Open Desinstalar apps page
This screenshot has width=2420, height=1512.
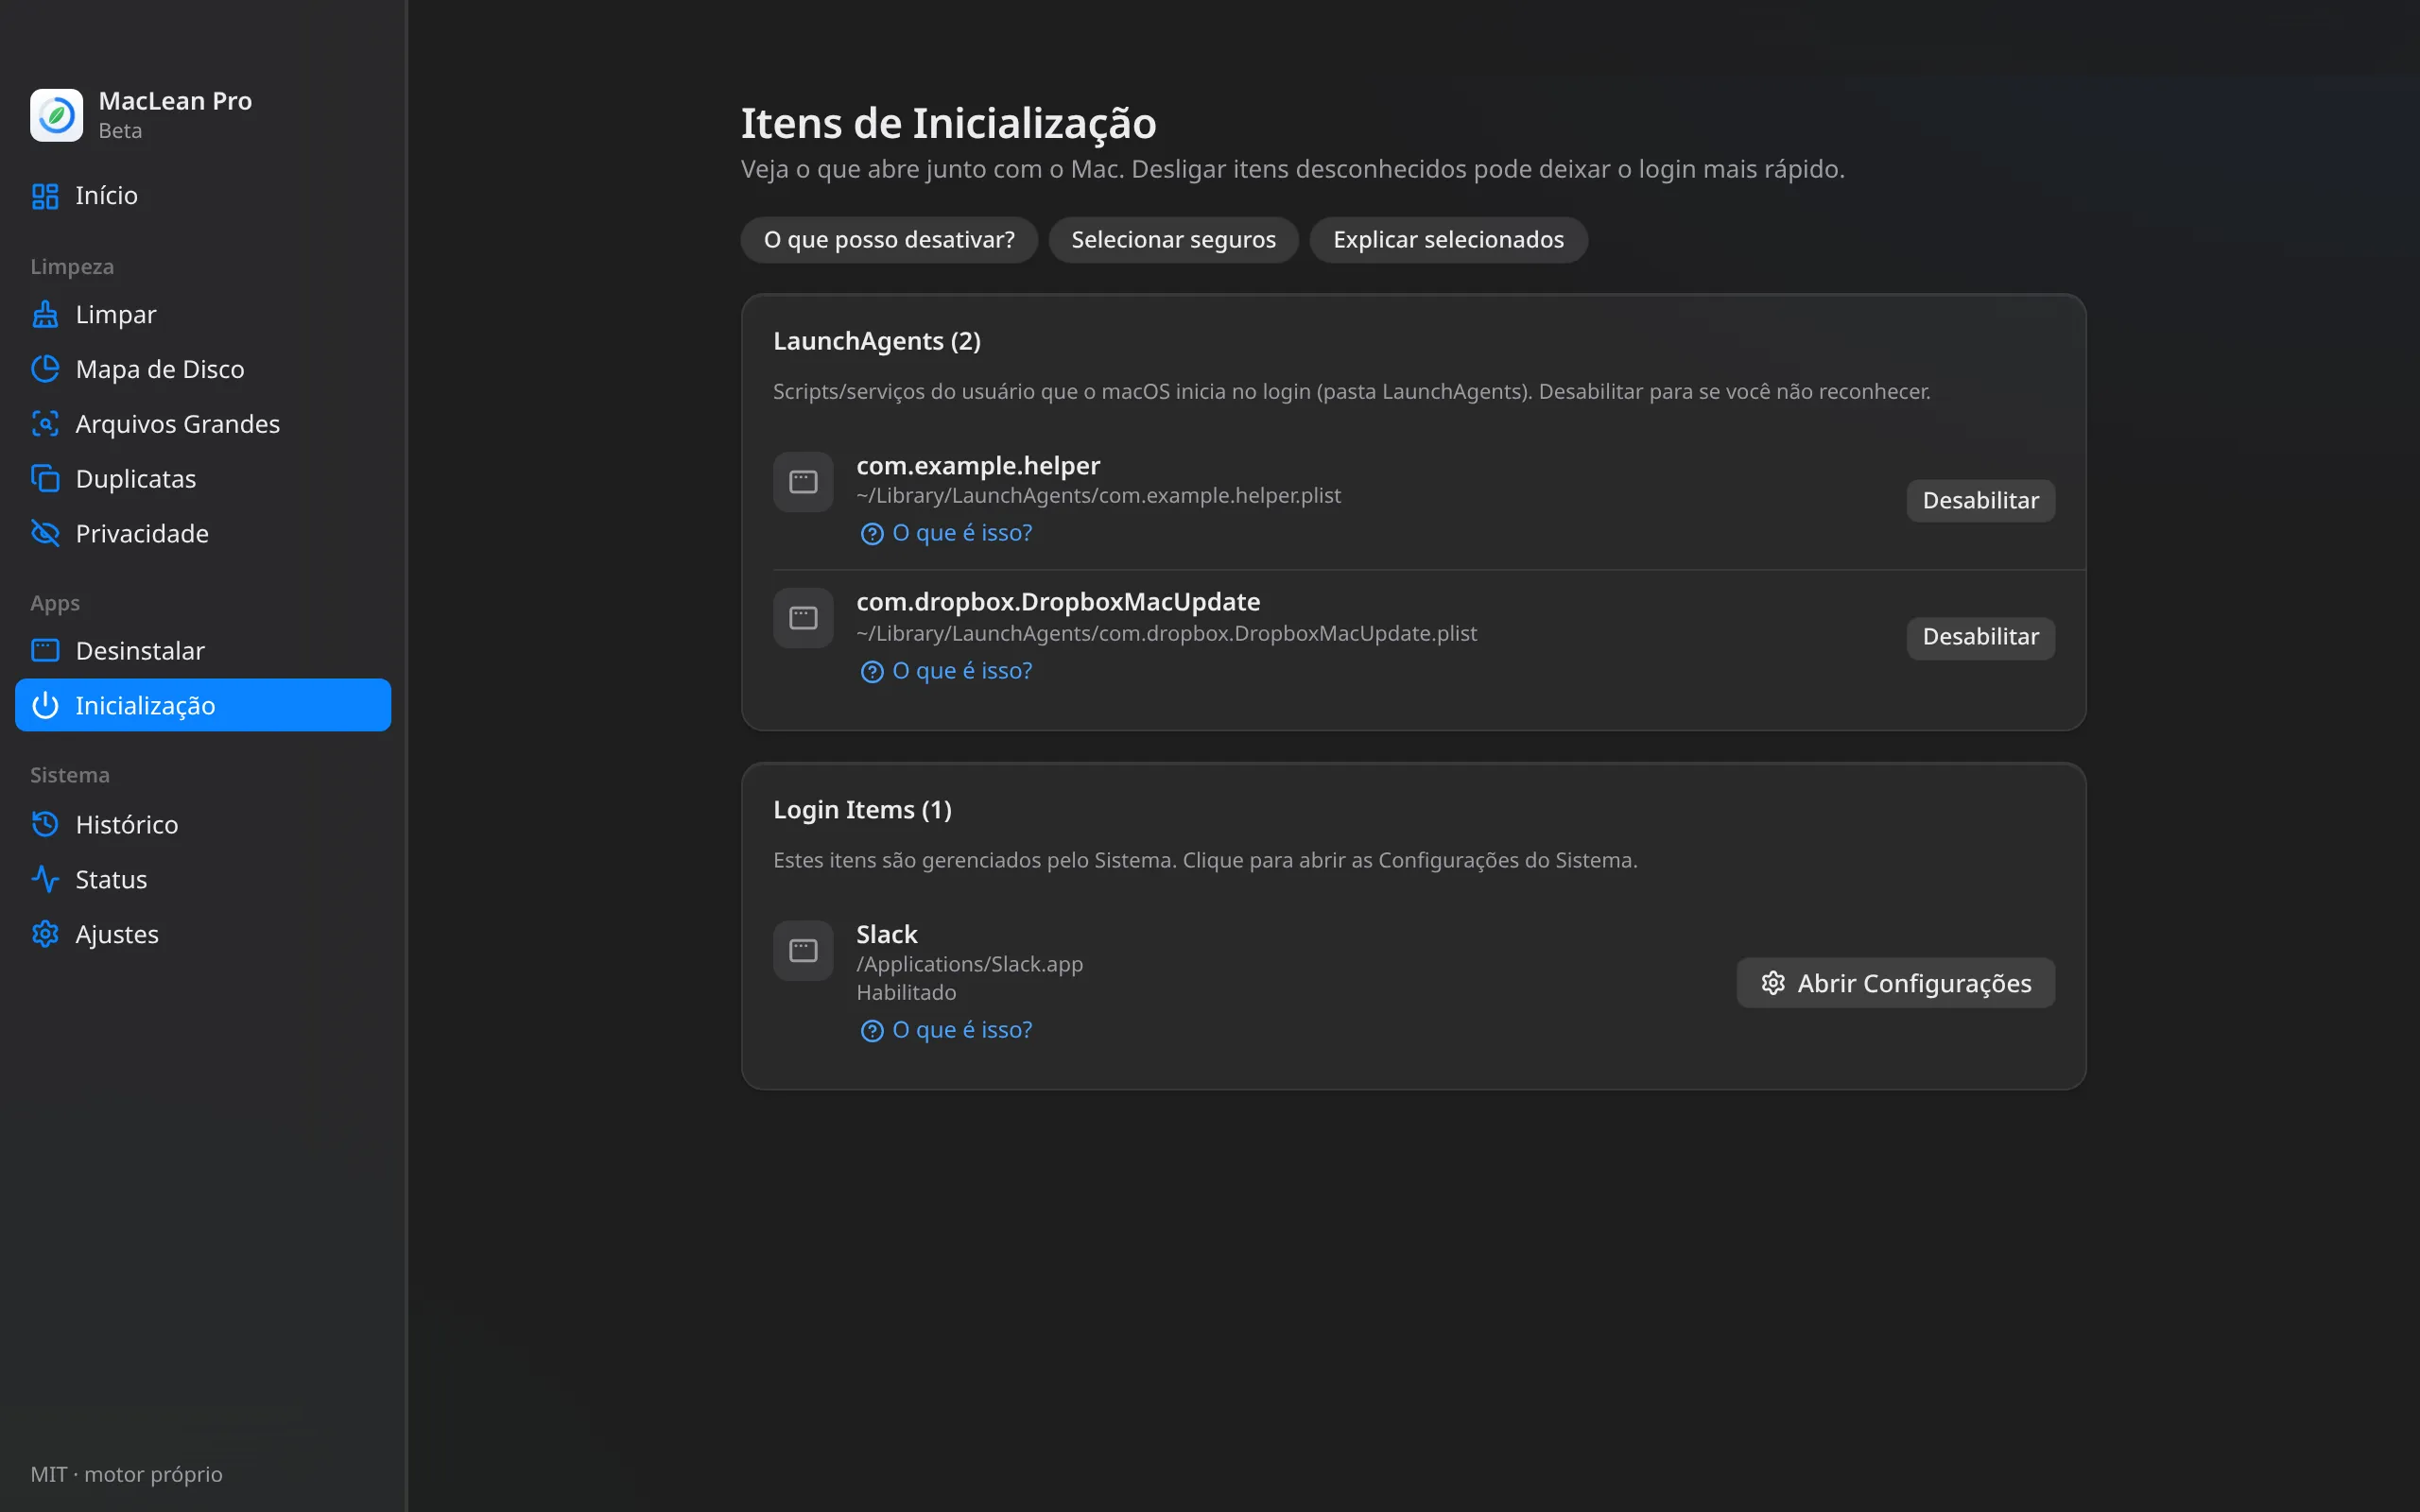pos(203,651)
